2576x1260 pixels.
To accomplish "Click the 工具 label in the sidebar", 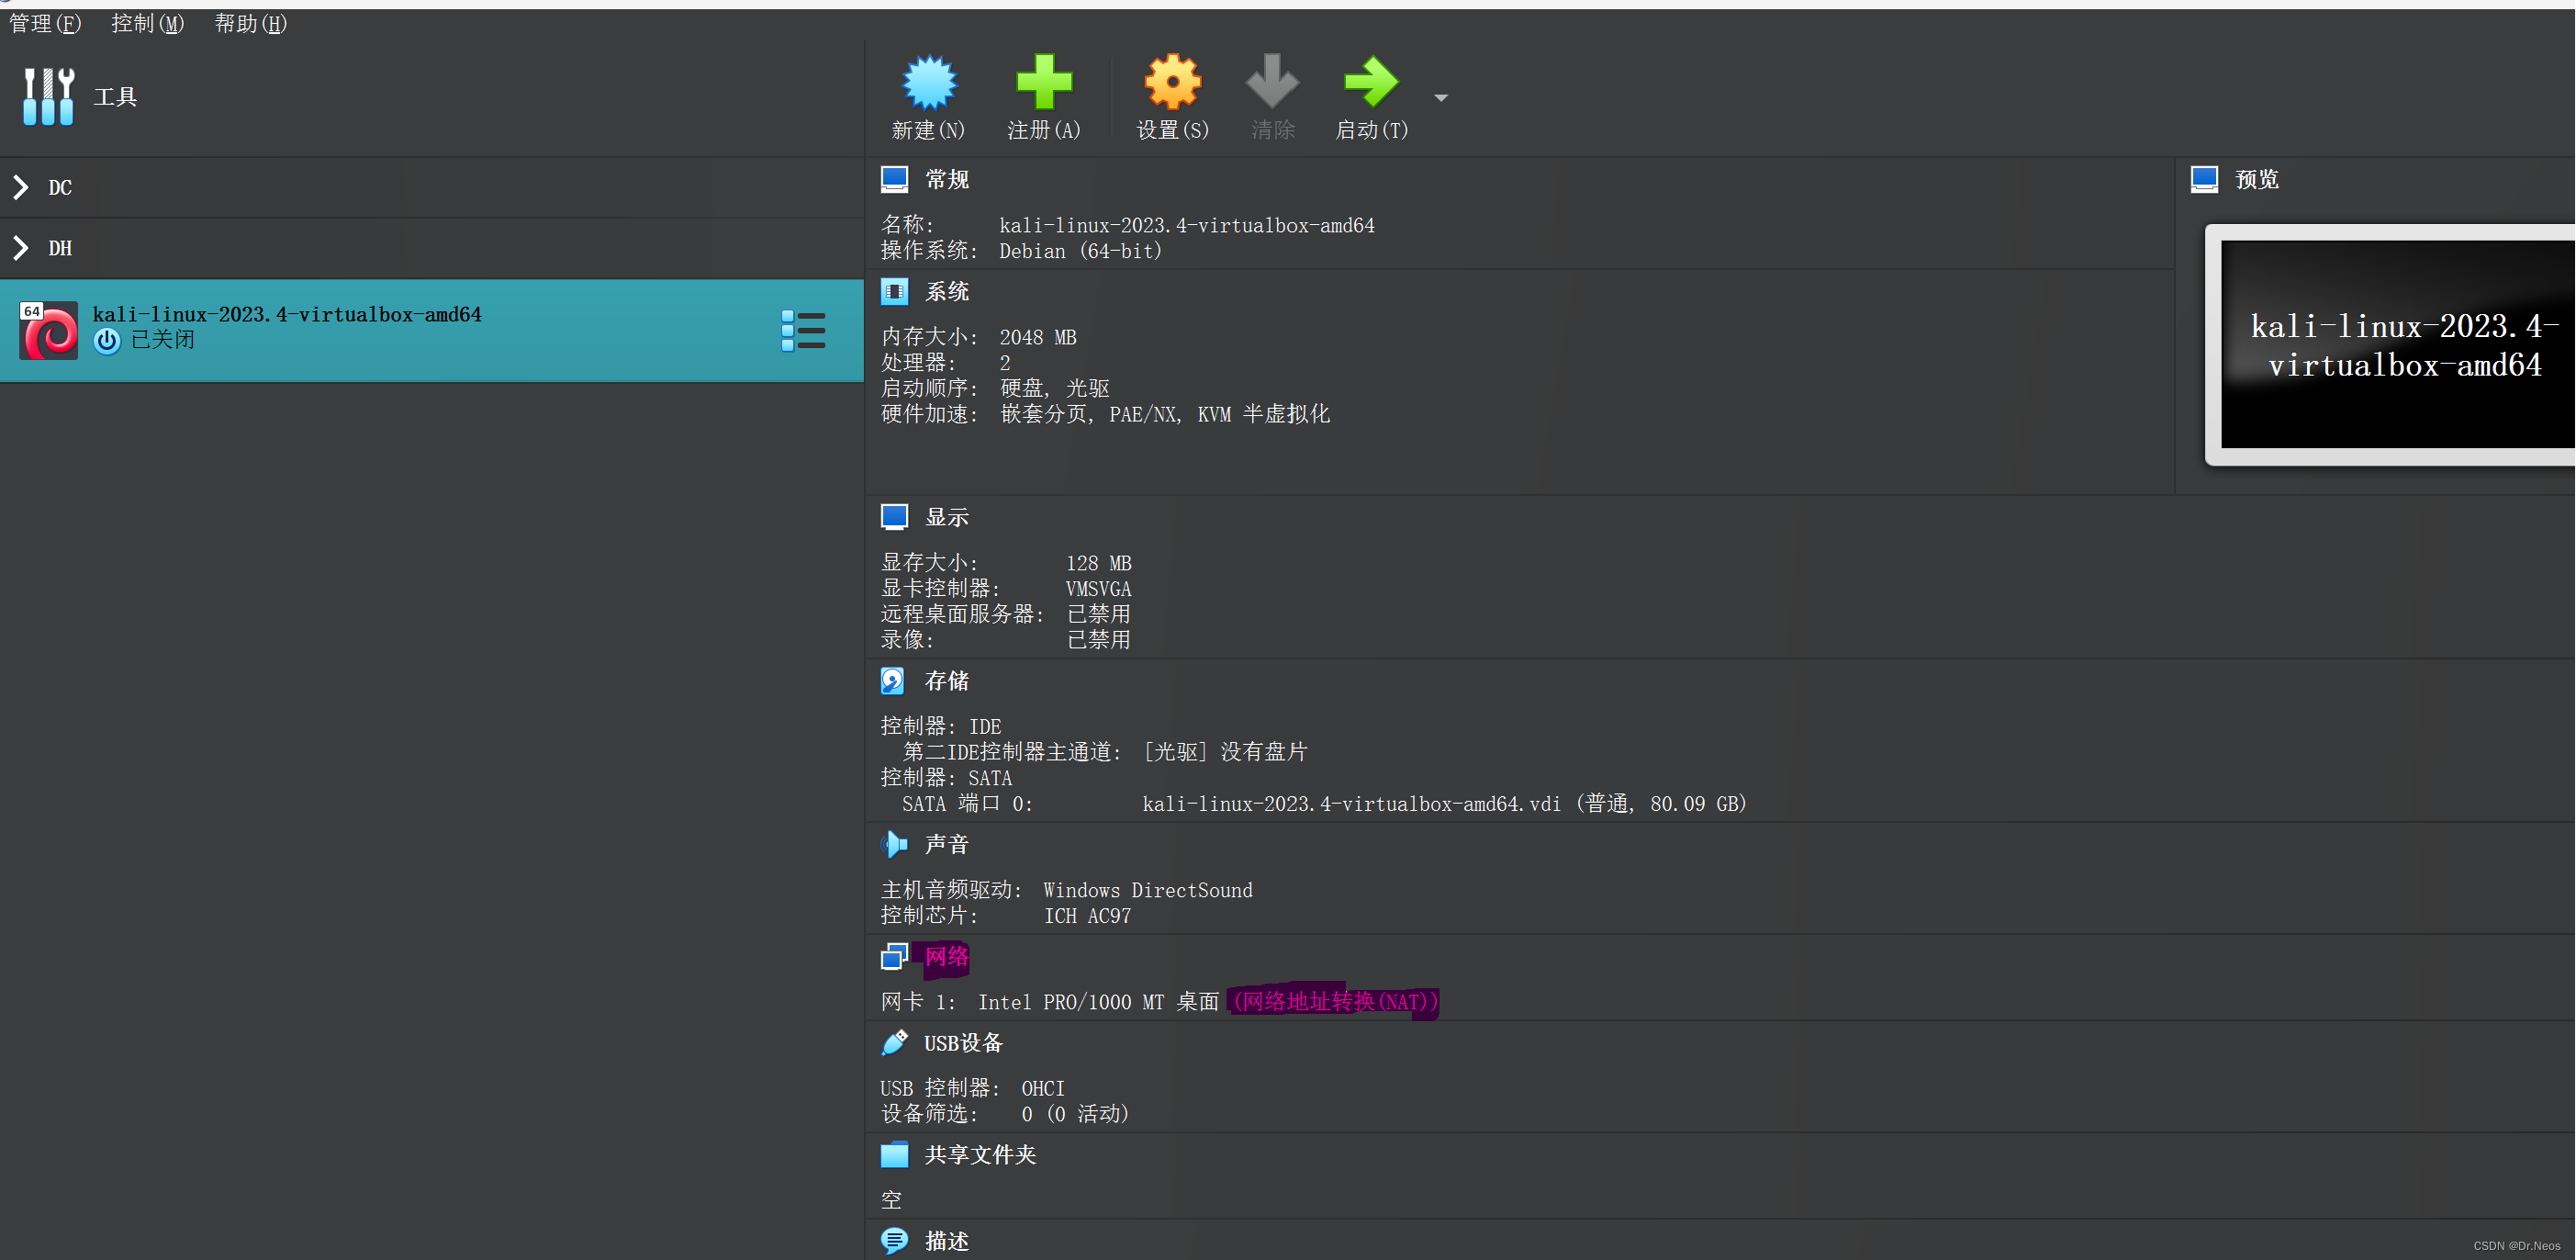I will (x=115, y=96).
